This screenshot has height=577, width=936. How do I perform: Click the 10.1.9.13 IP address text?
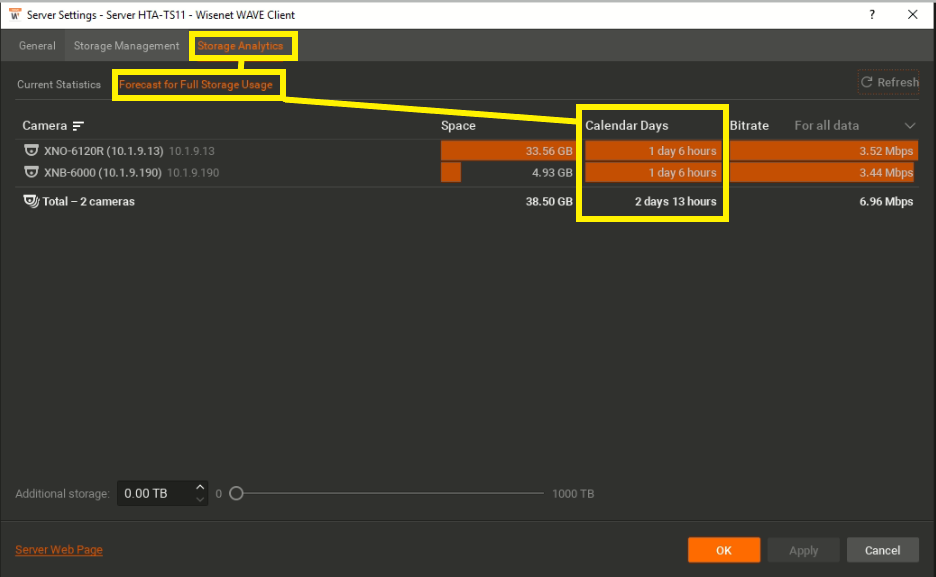(192, 151)
